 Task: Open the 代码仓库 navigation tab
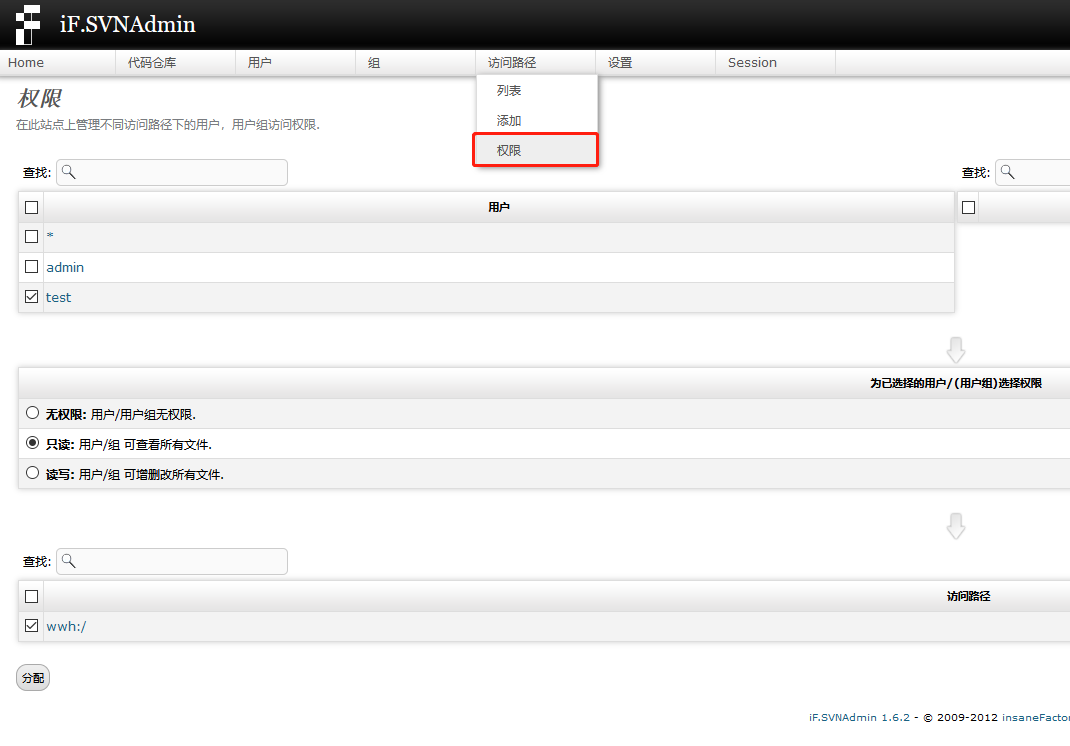tap(152, 62)
